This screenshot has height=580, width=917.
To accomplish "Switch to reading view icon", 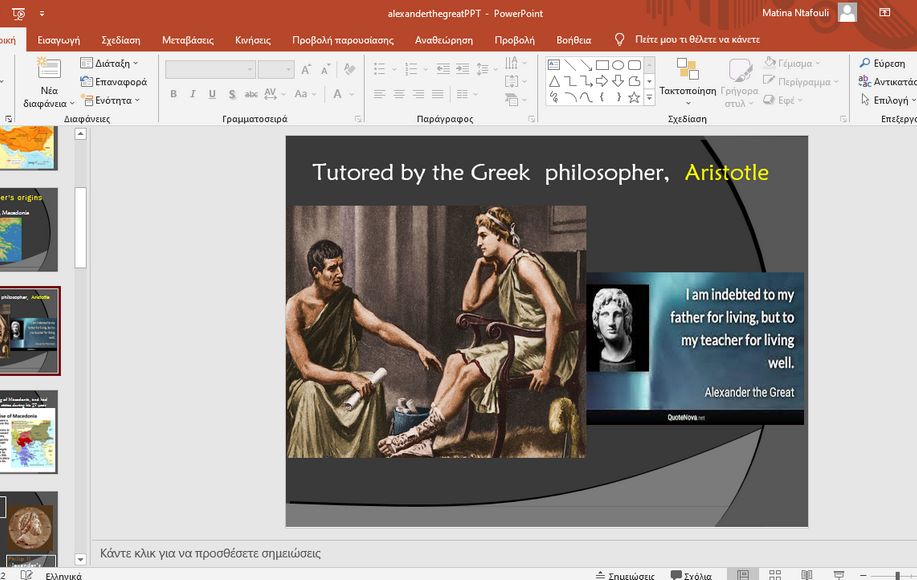I will pos(806,575).
